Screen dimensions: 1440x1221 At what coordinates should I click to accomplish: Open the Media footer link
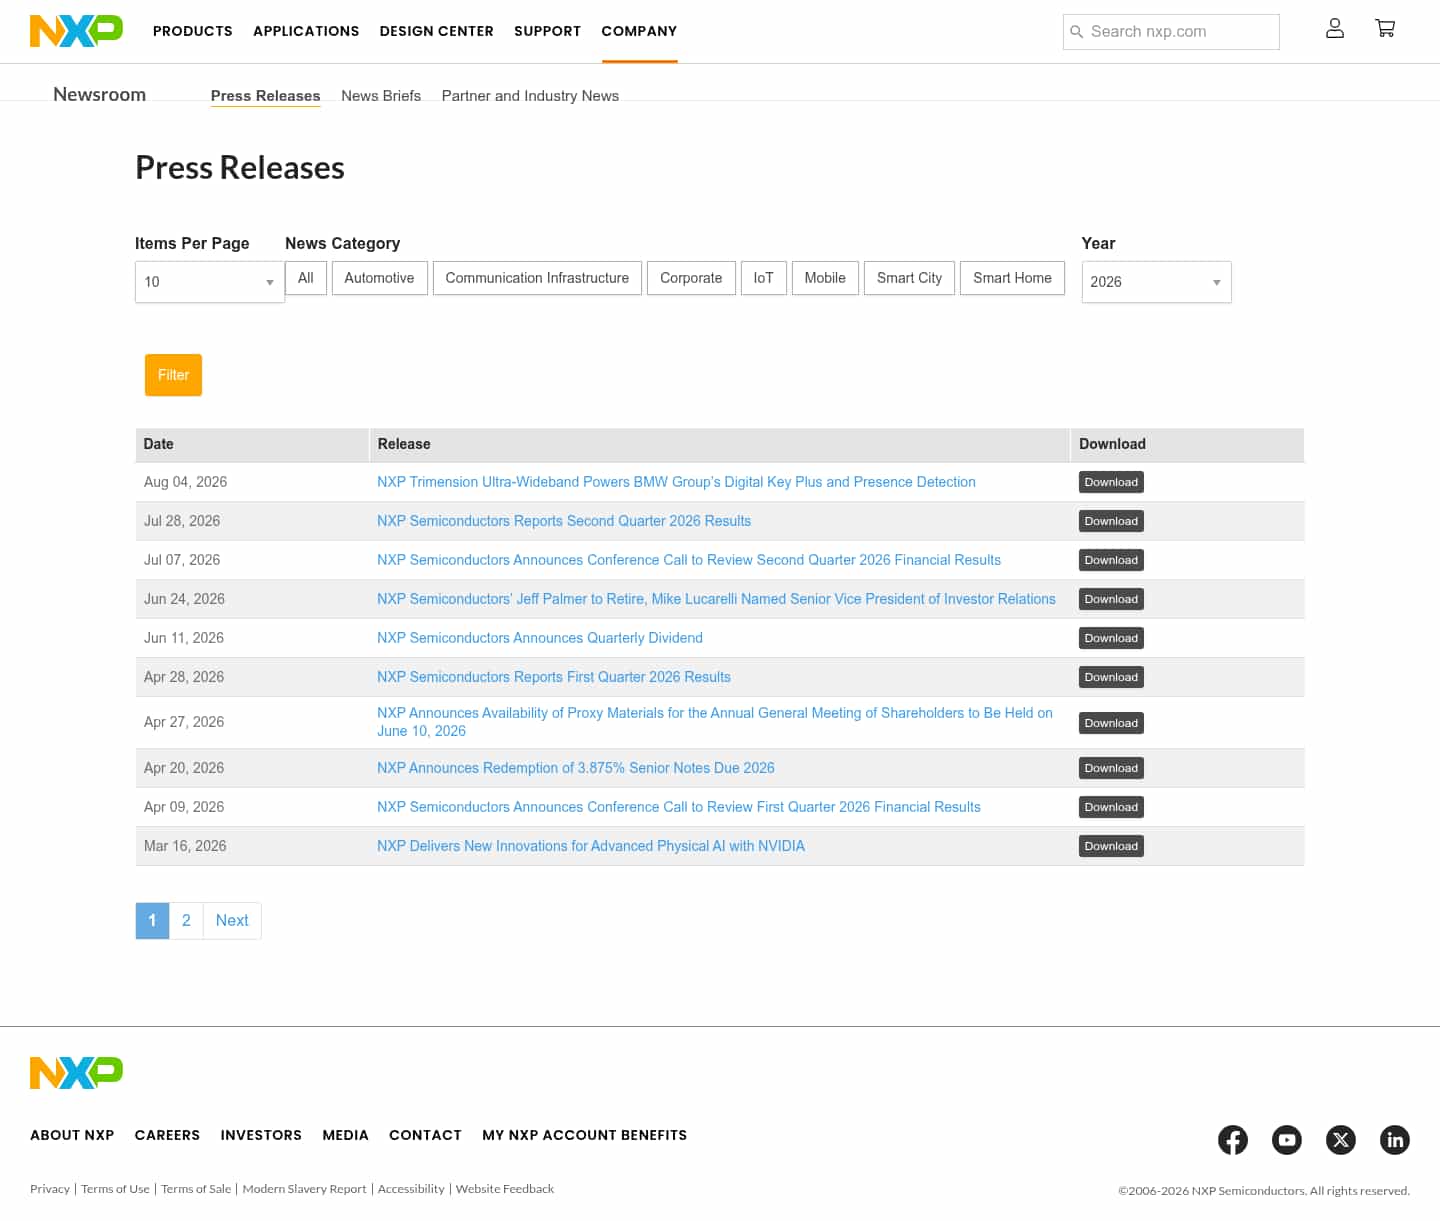point(345,1135)
